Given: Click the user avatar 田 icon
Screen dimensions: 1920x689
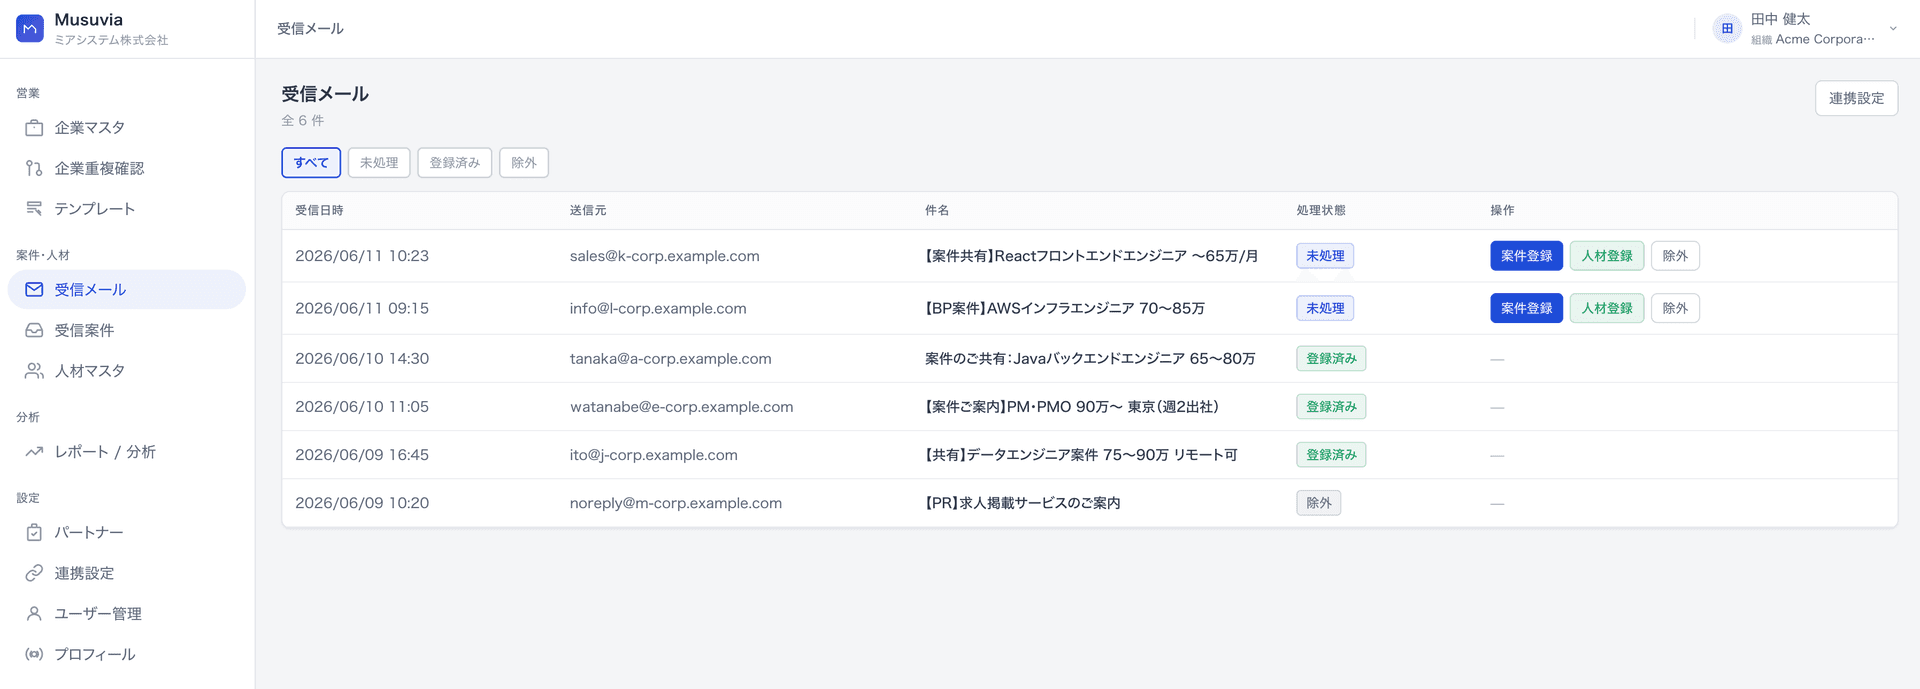Looking at the screenshot, I should [x=1727, y=29].
